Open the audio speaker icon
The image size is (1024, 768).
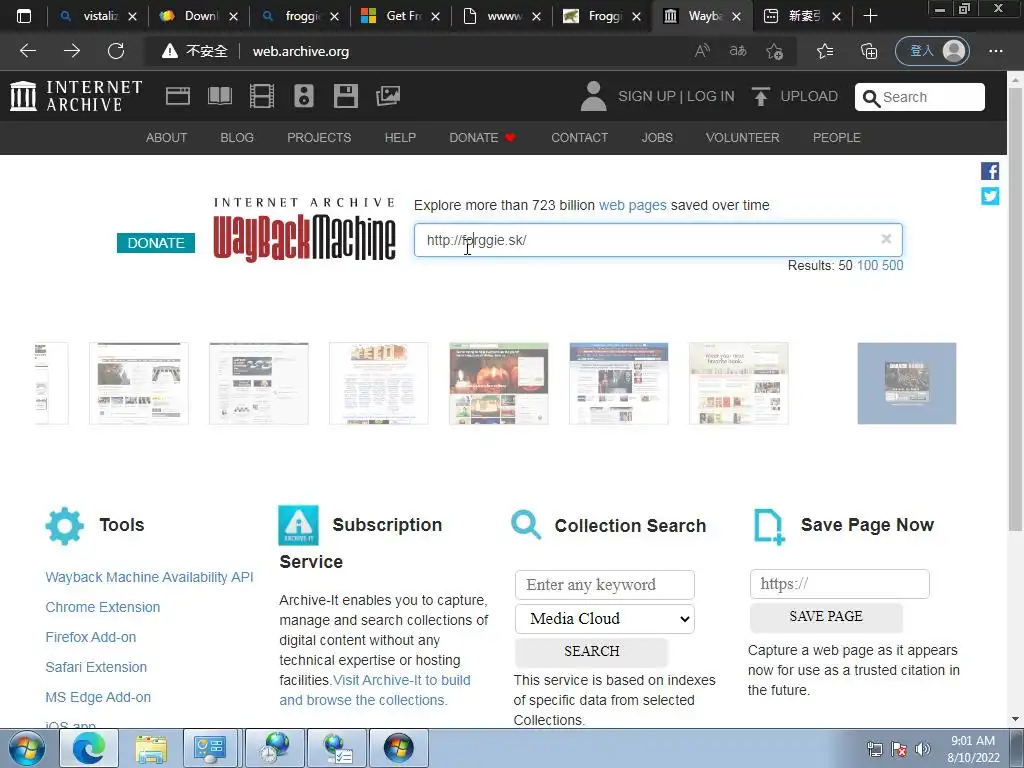pyautogui.click(x=304, y=96)
